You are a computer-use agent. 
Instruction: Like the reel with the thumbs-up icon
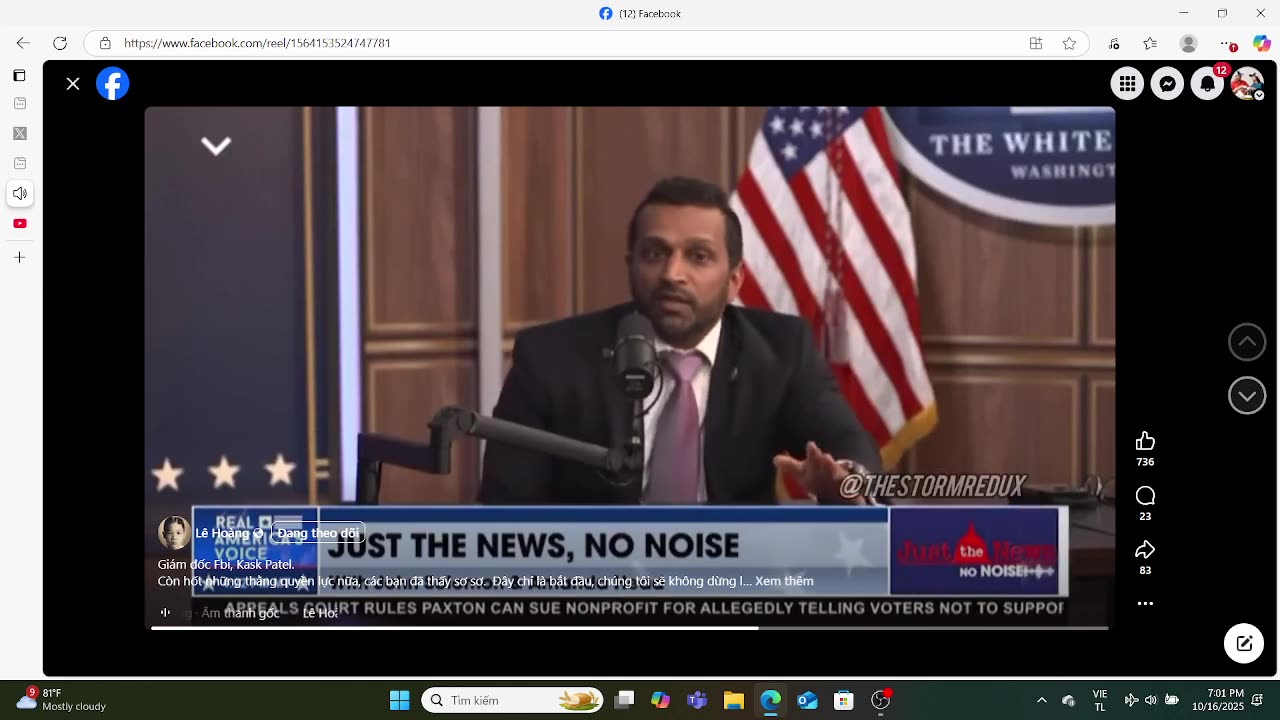point(1145,441)
